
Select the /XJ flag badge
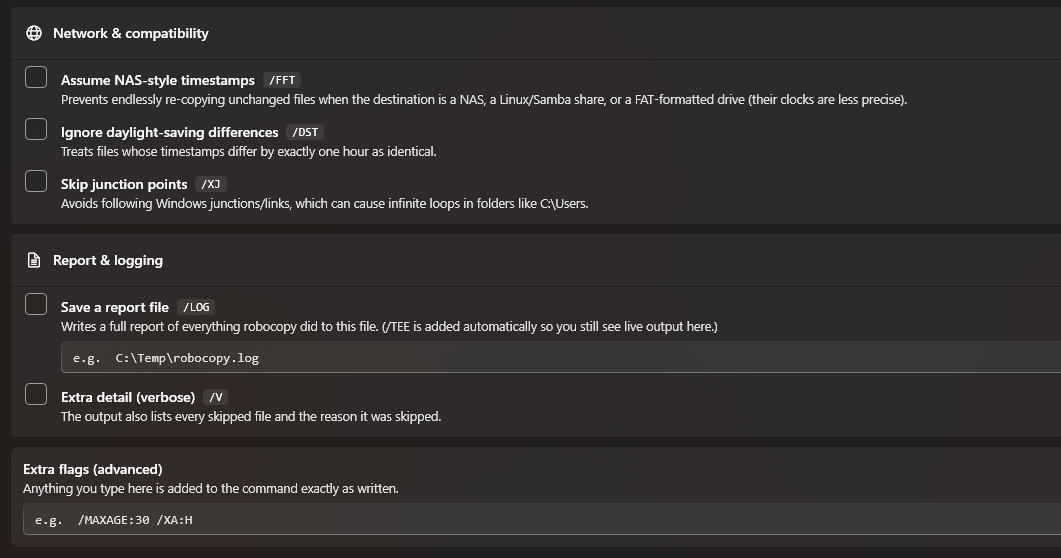tap(211, 184)
